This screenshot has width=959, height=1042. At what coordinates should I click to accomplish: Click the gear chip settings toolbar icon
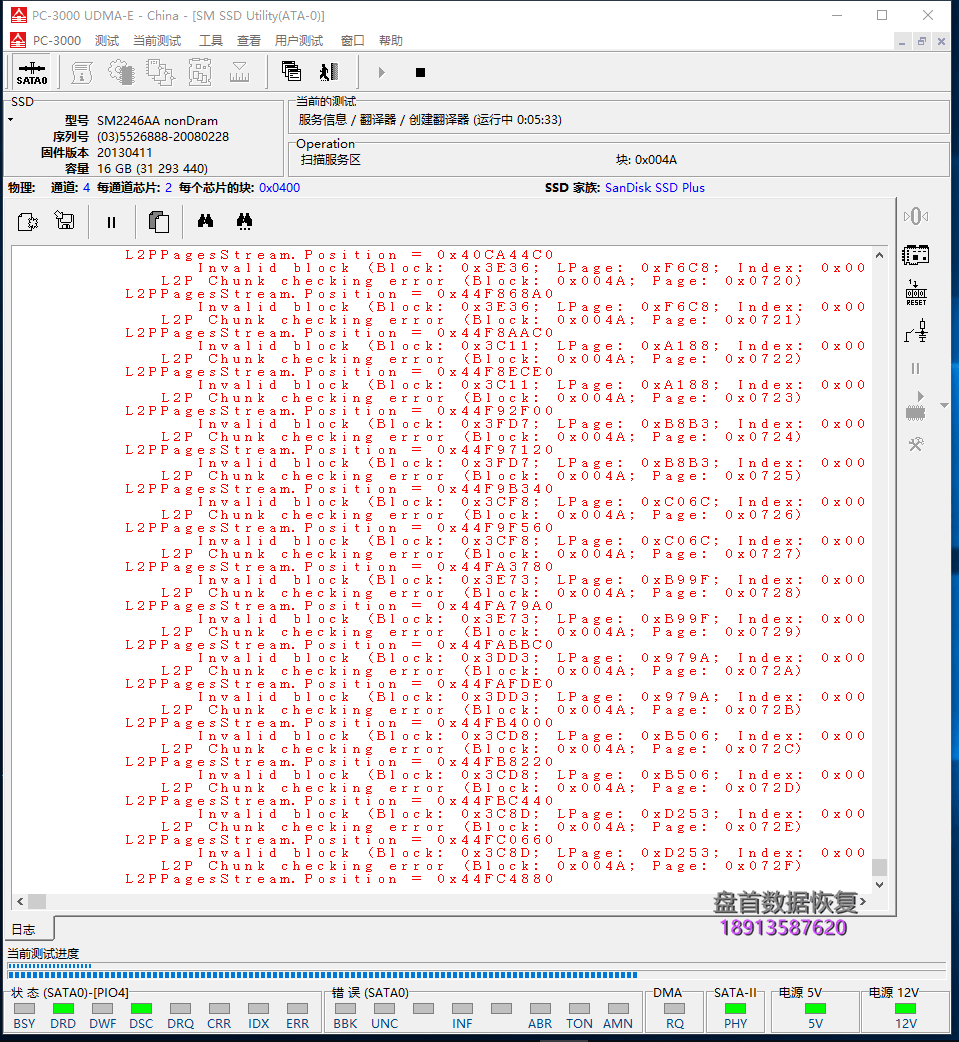click(x=121, y=72)
